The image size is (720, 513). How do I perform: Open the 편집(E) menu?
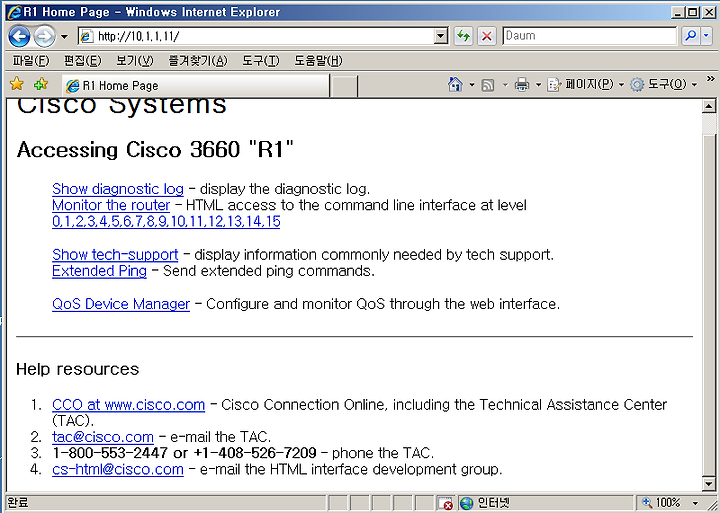tap(83, 61)
